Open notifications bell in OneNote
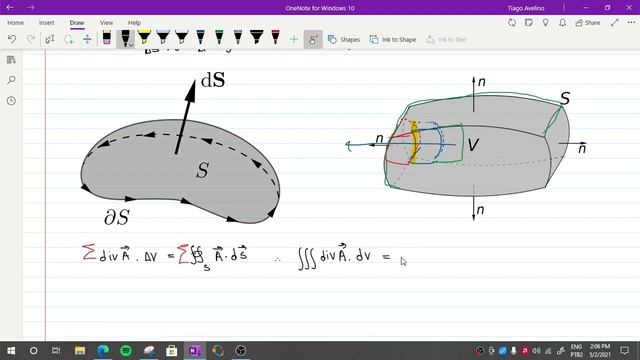 [562, 23]
